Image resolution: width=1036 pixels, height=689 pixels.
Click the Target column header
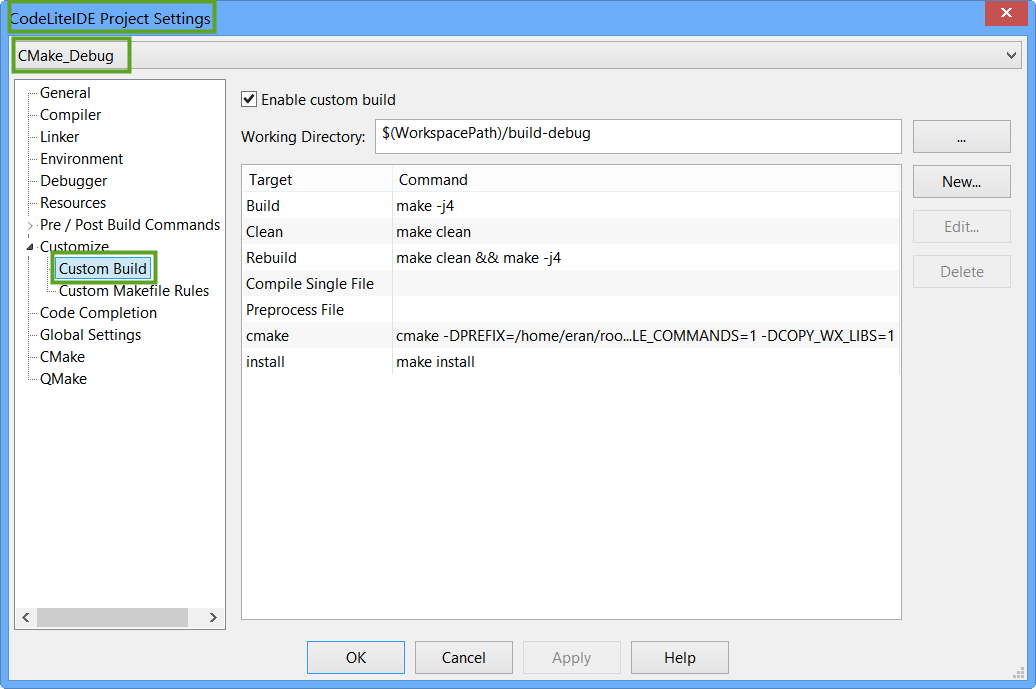pos(317,180)
